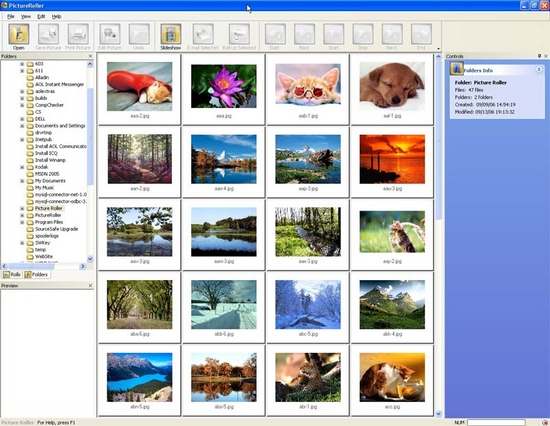Switch to the Rolls tab
The width and height of the screenshot is (550, 426).
click(12, 274)
